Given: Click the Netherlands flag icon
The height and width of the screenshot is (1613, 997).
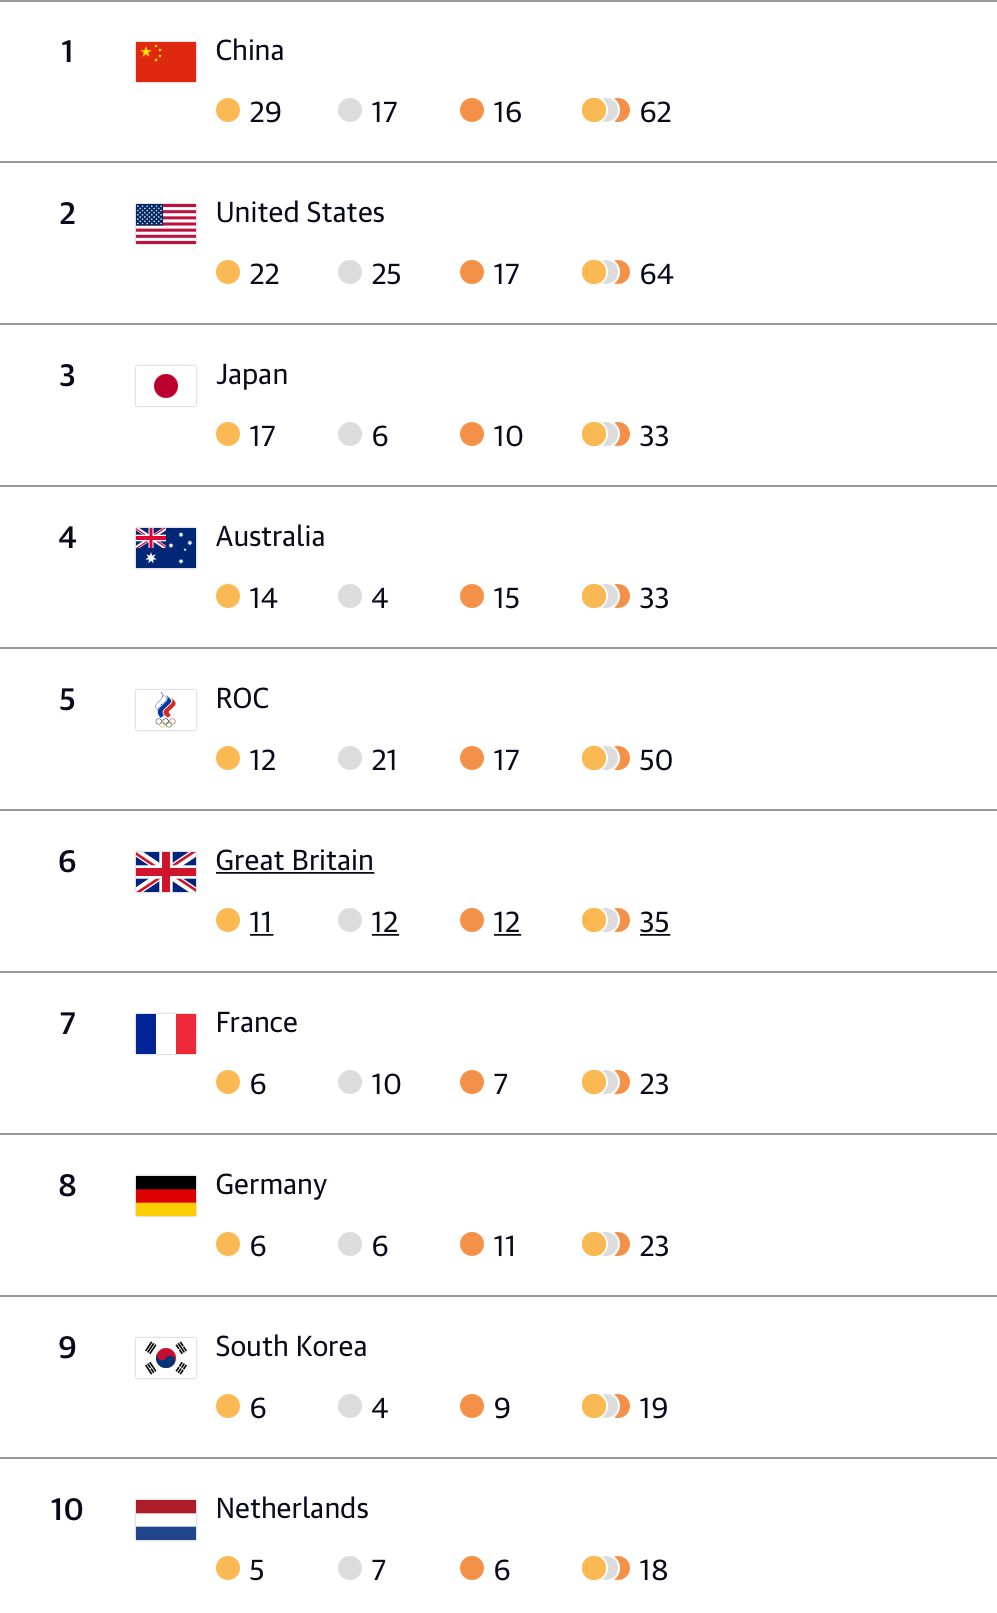Looking at the screenshot, I should (x=166, y=1520).
